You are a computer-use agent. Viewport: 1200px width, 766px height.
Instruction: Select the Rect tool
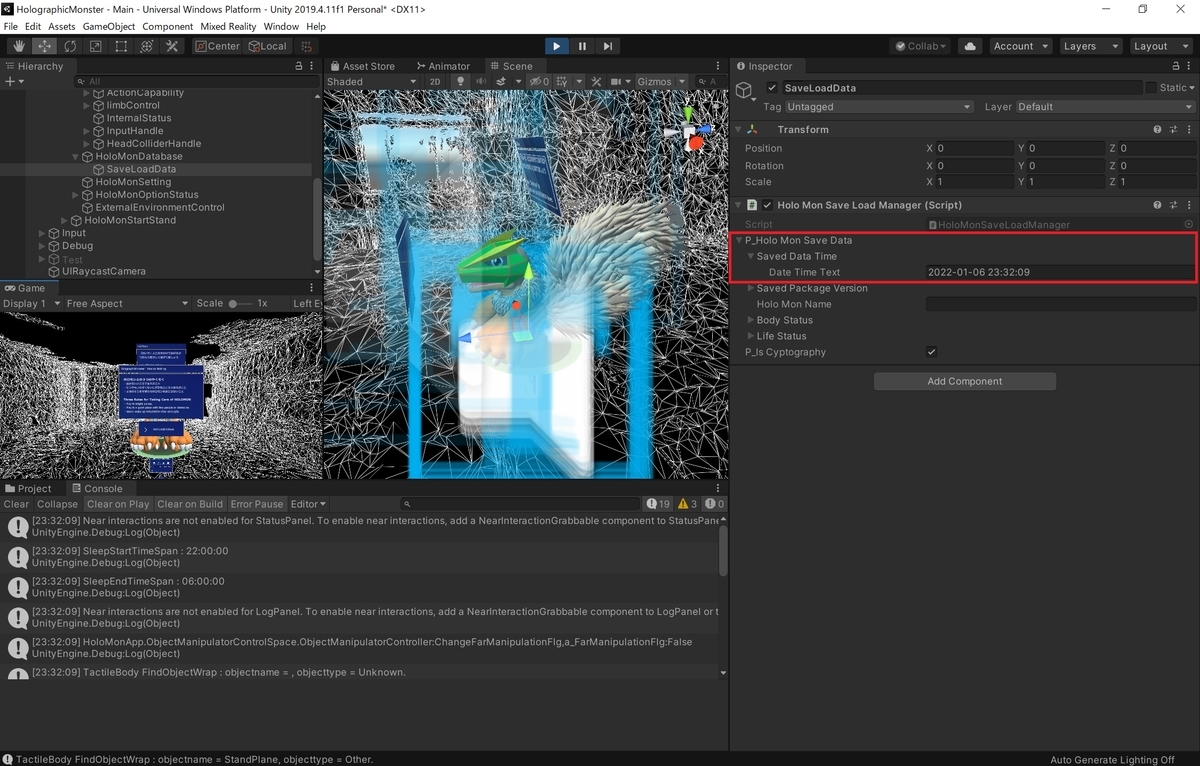(121, 46)
